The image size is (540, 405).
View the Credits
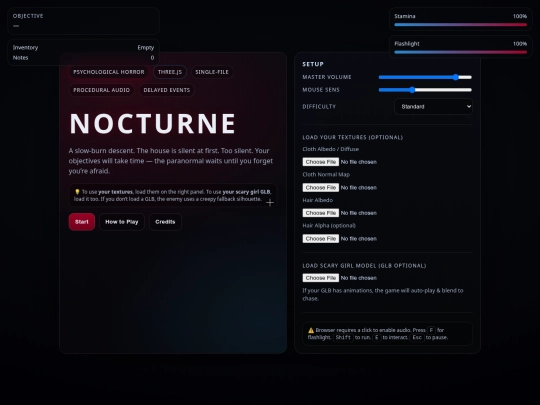click(165, 222)
